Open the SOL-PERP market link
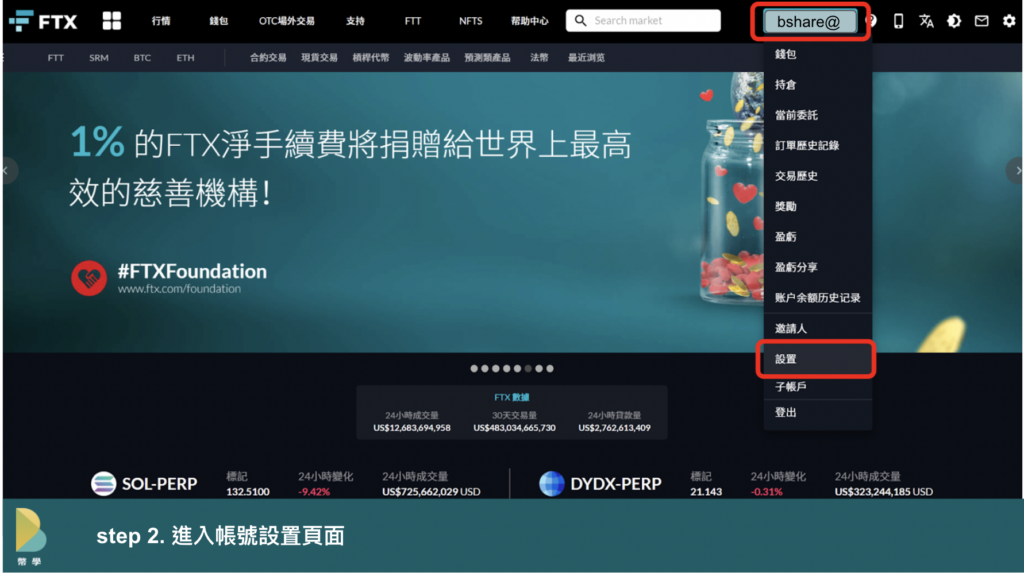 click(x=159, y=484)
